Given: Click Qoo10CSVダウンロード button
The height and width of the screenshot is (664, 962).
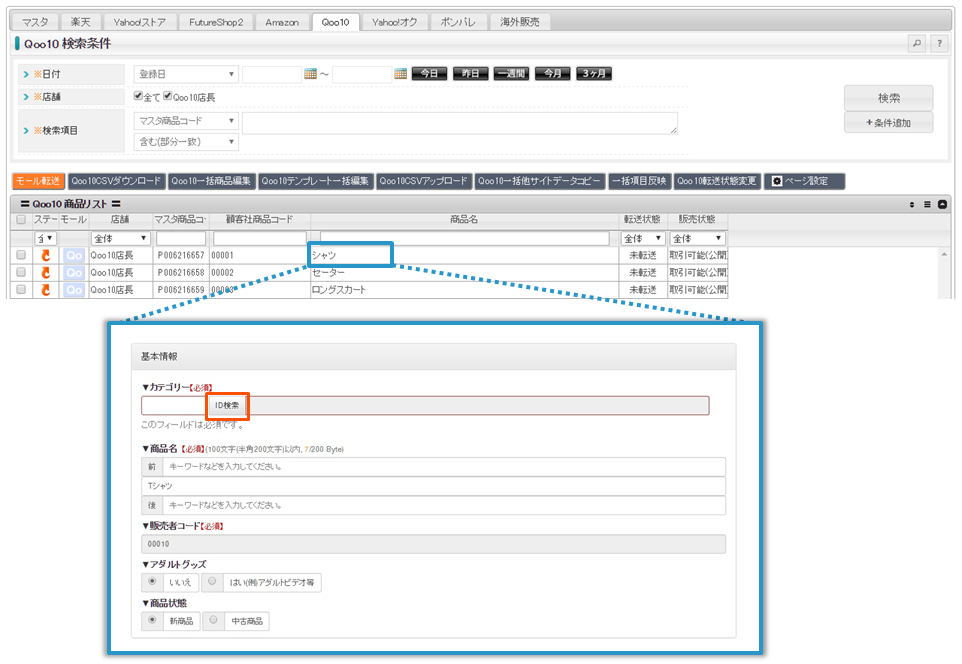Looking at the screenshot, I should pos(116,181).
